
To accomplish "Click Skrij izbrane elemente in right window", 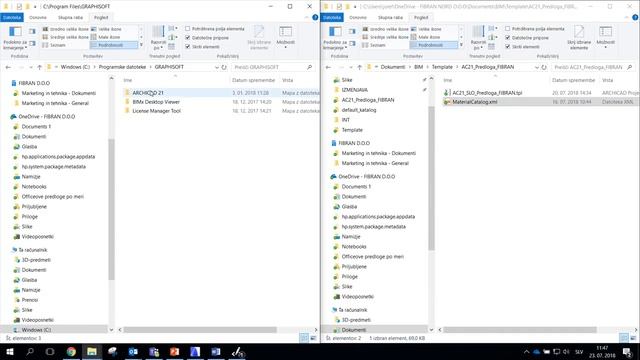I will point(579,38).
